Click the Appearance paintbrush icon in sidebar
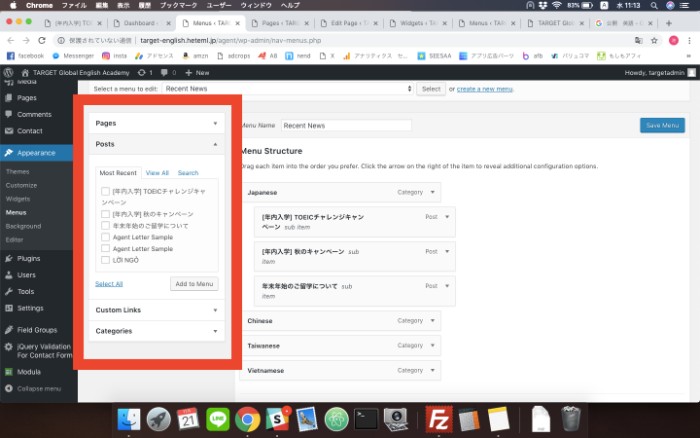 8,153
